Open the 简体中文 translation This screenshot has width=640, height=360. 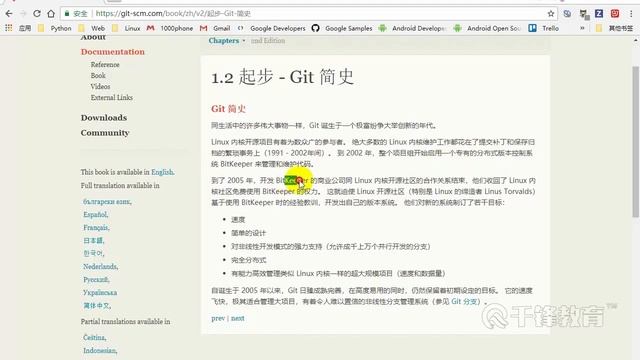coord(96,305)
